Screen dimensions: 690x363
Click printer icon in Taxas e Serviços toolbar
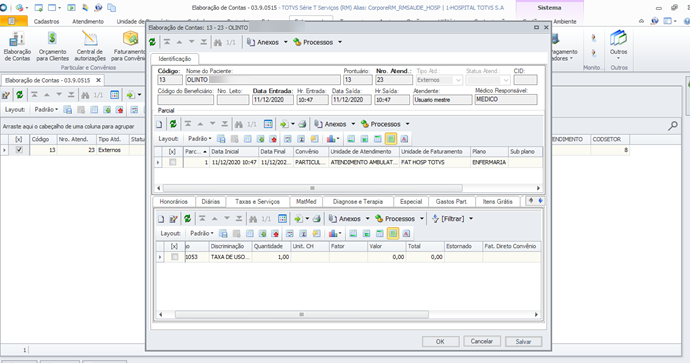pyautogui.click(x=316, y=219)
